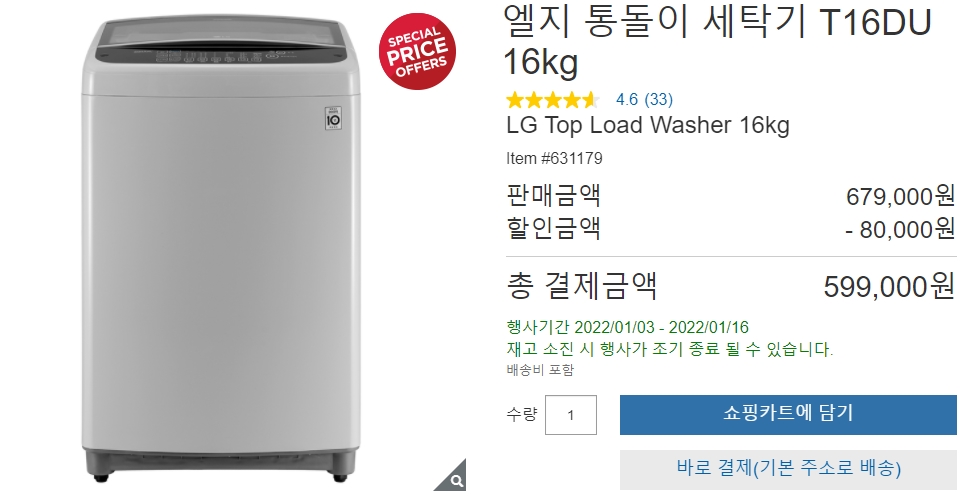Click 바로 결제(기본 주소로 배송) button
This screenshot has height=498, width=968.
tap(788, 467)
